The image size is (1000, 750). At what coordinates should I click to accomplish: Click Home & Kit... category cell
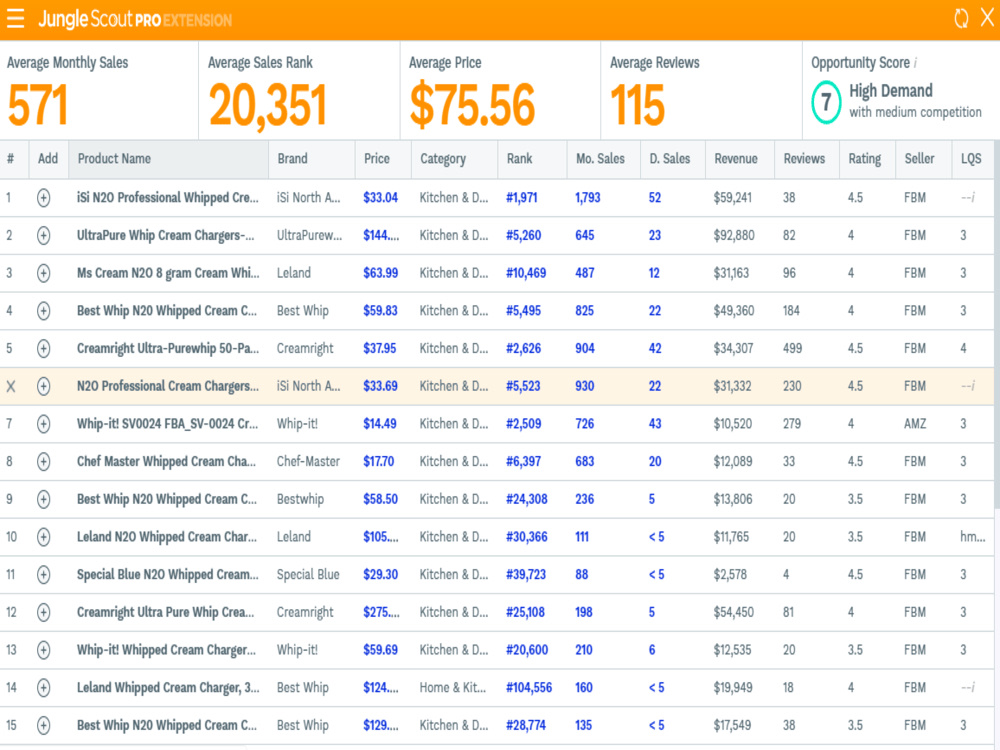453,687
